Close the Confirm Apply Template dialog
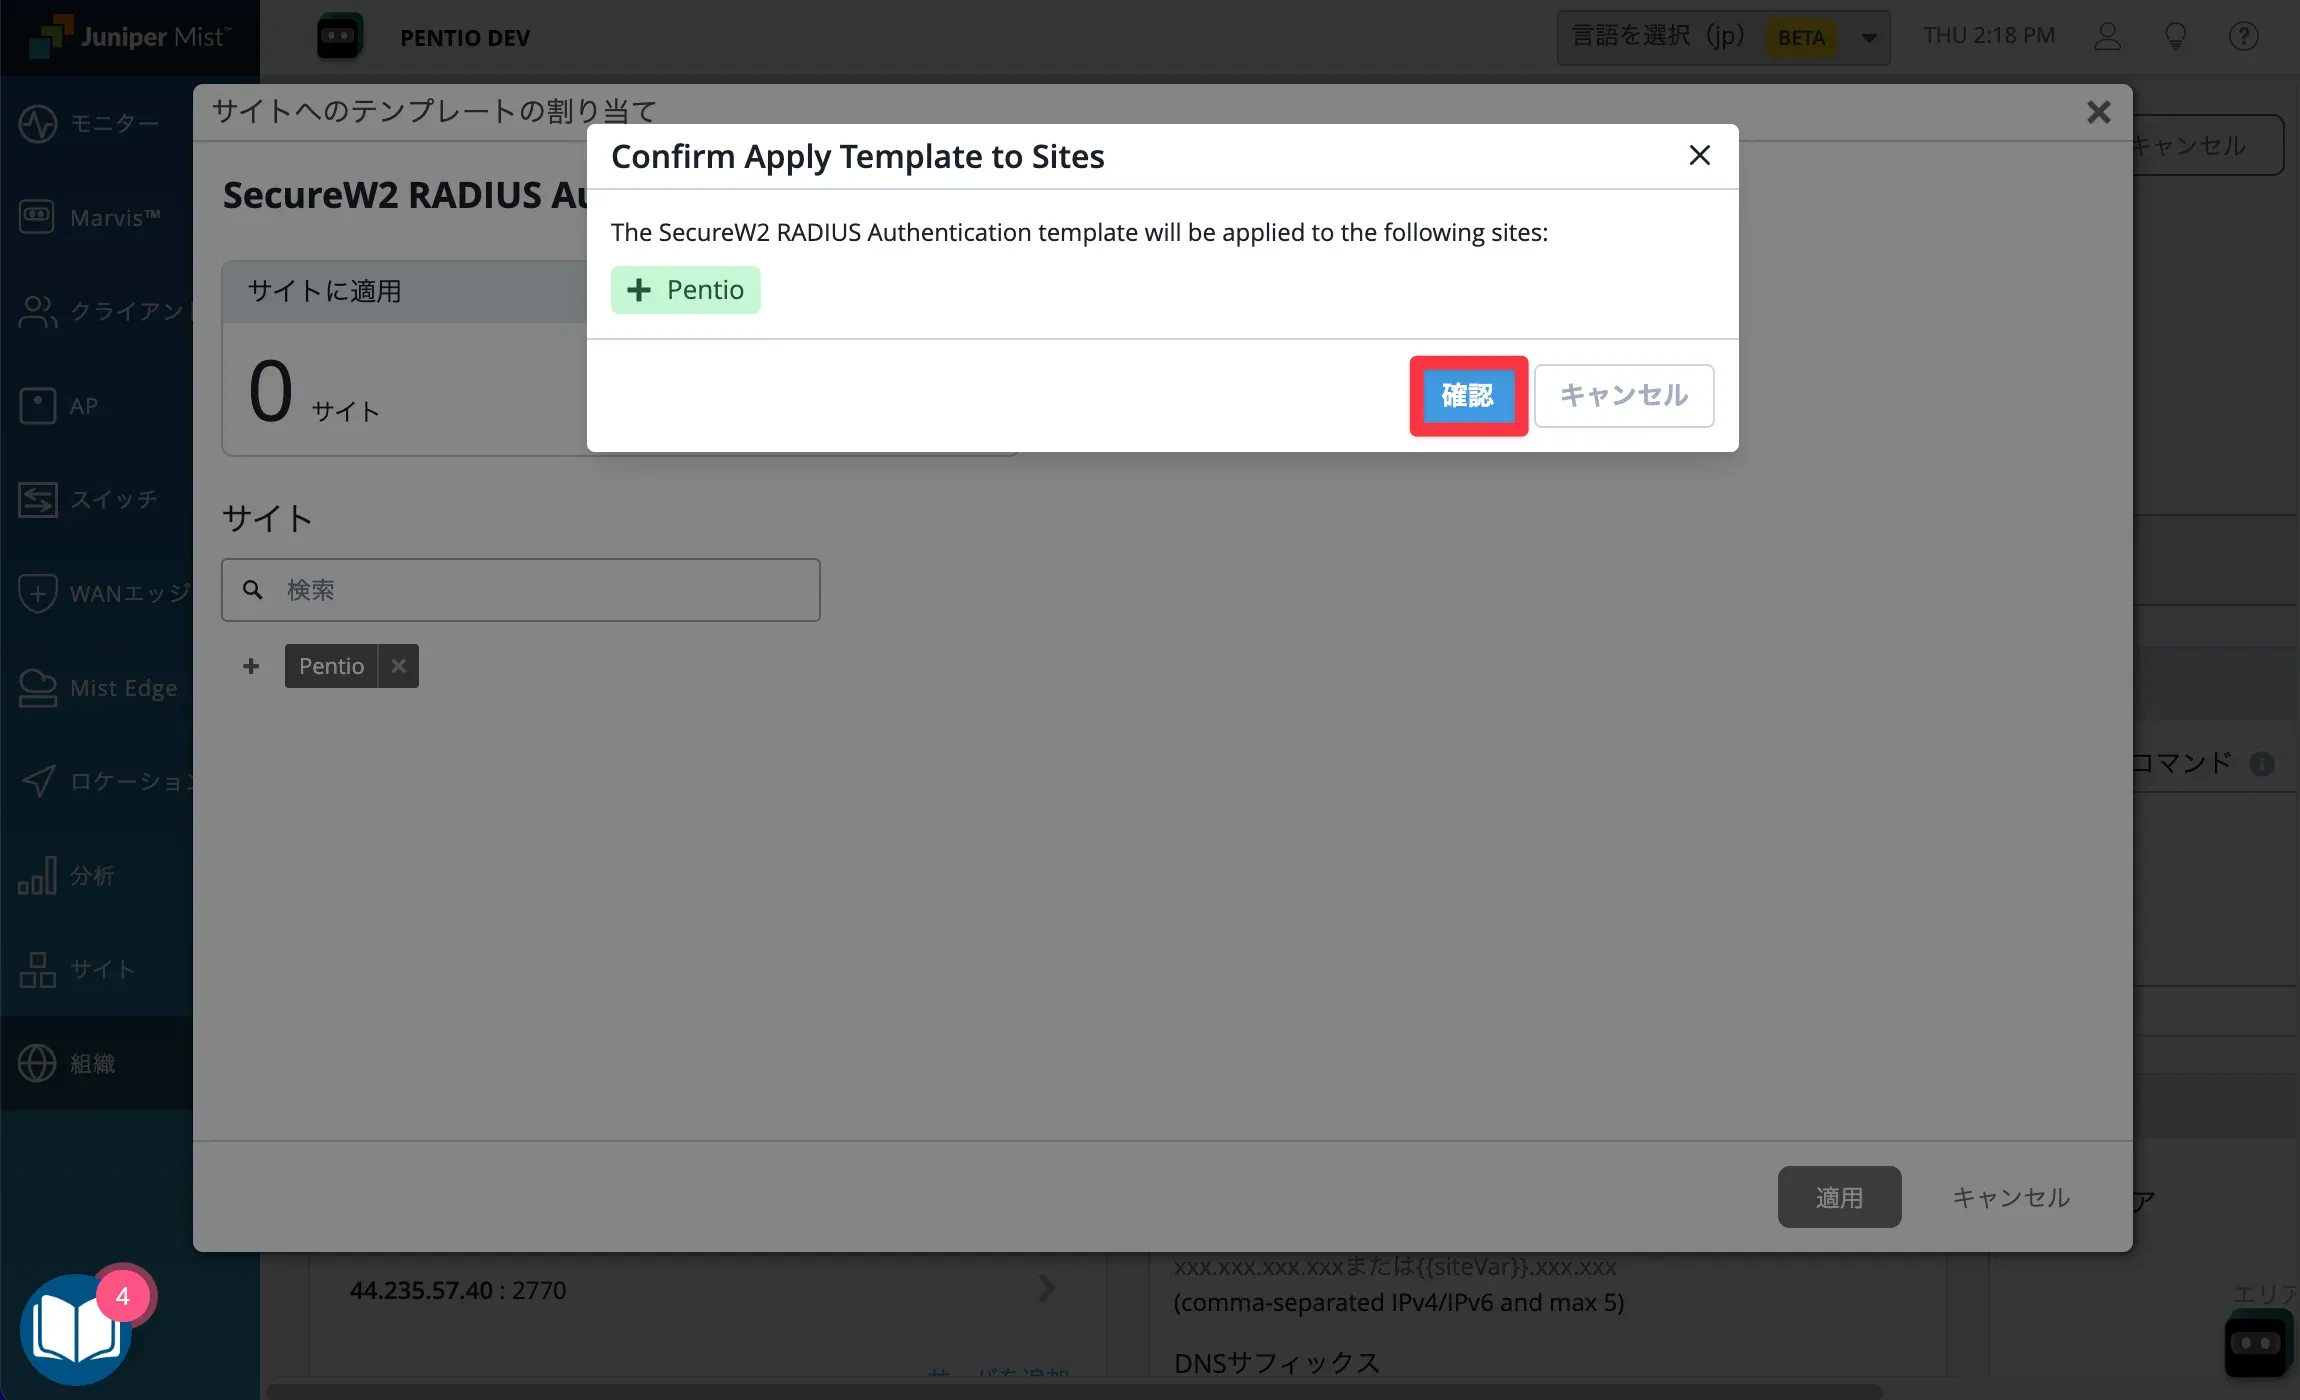Viewport: 2300px width, 1400px height. [x=1699, y=155]
